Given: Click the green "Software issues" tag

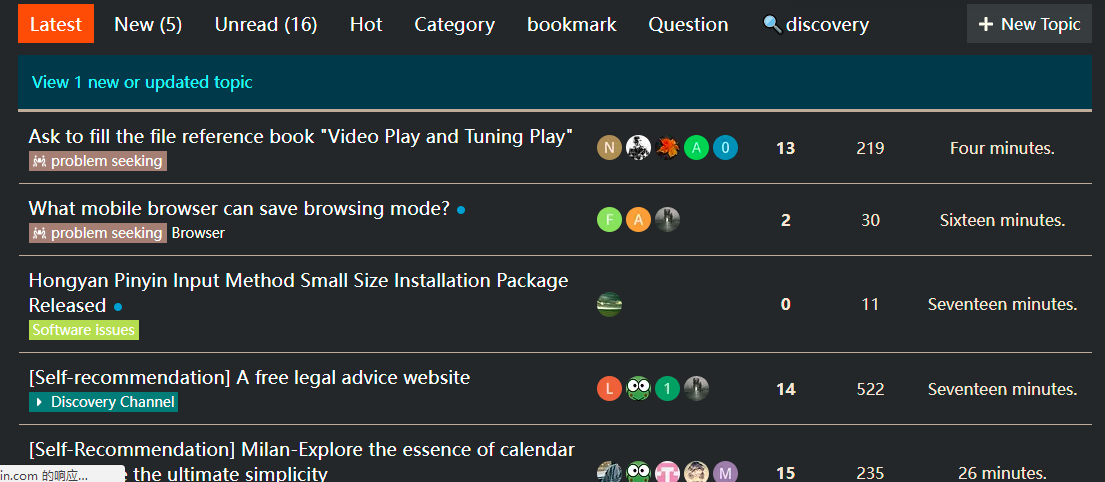Looking at the screenshot, I should pyautogui.click(x=84, y=330).
